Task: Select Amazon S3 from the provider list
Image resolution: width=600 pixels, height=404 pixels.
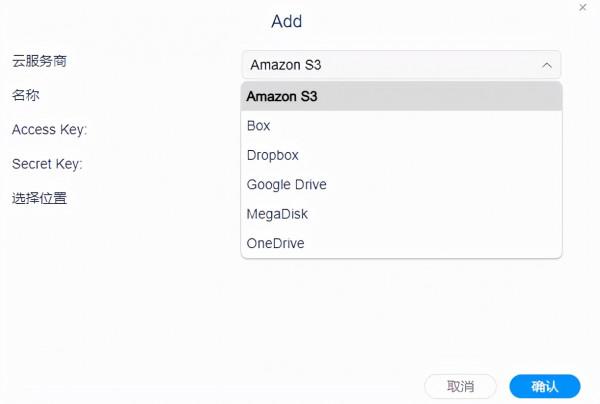Action: pyautogui.click(x=401, y=97)
